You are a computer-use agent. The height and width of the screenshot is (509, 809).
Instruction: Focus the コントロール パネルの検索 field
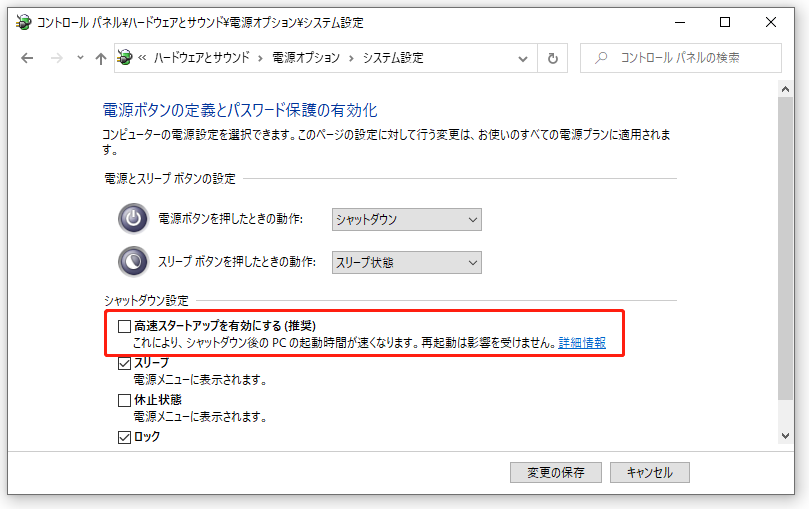[681, 58]
